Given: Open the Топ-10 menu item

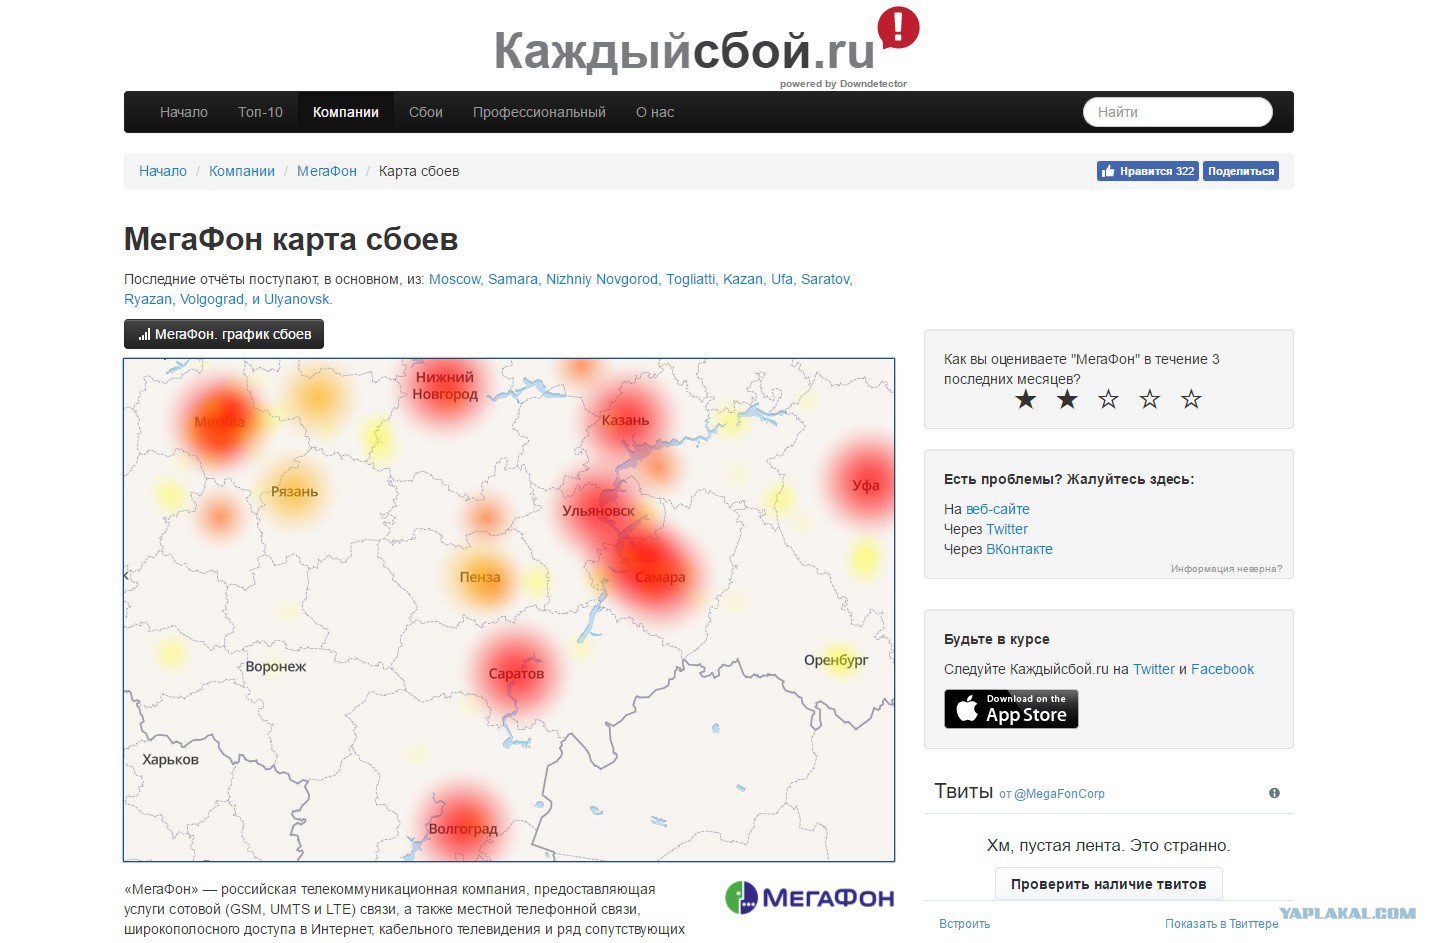Looking at the screenshot, I should [260, 112].
